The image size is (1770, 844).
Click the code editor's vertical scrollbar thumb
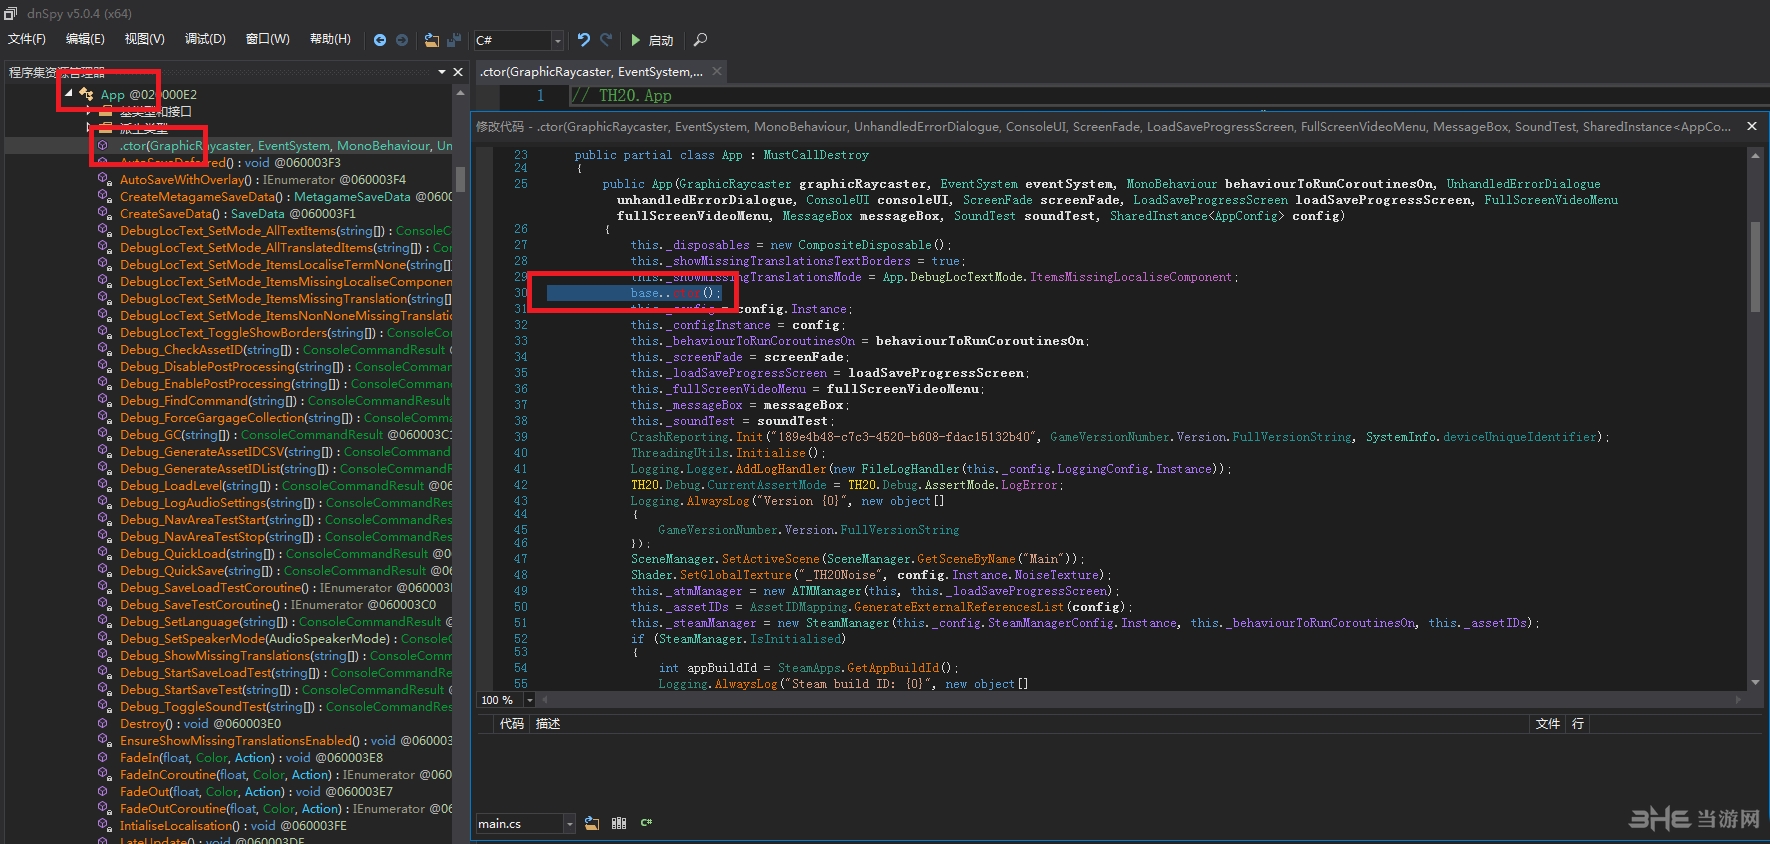click(1754, 265)
